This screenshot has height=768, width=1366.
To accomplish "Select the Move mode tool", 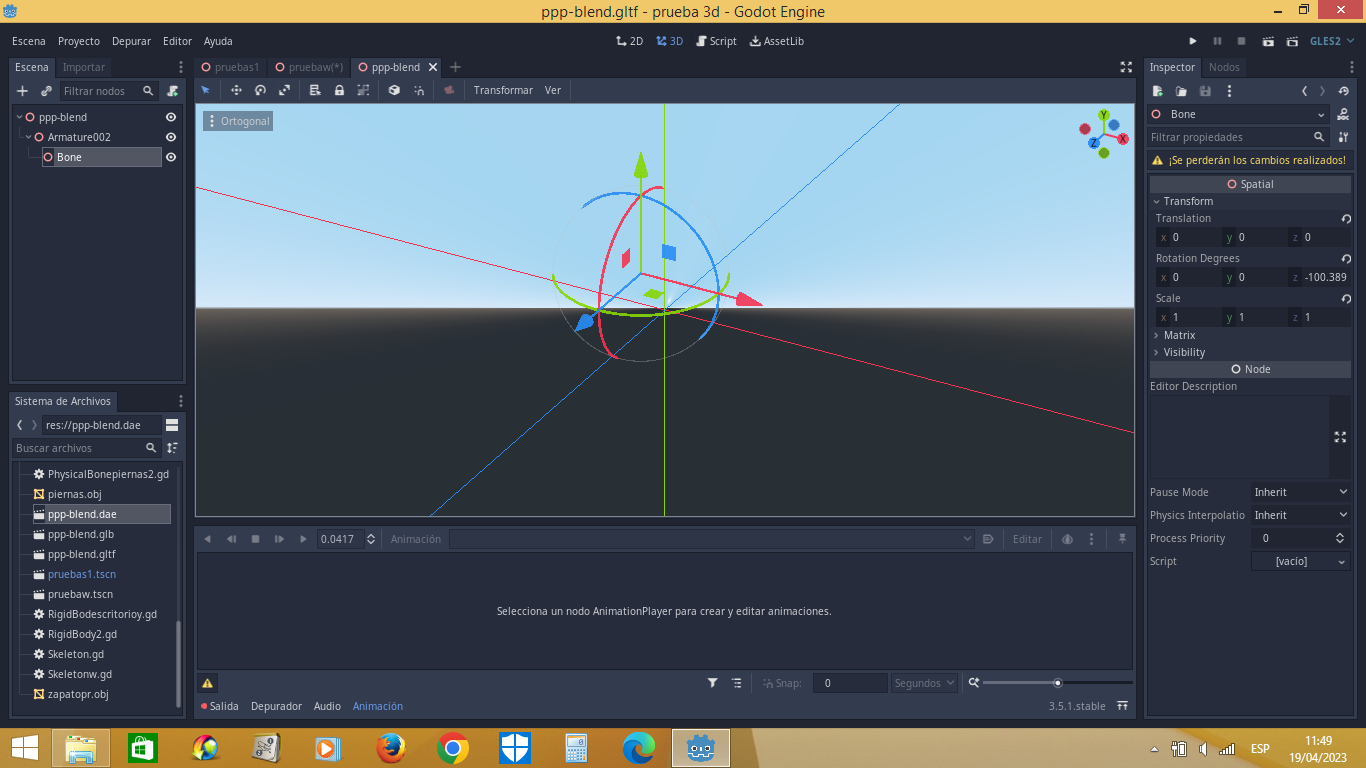I will tap(236, 90).
